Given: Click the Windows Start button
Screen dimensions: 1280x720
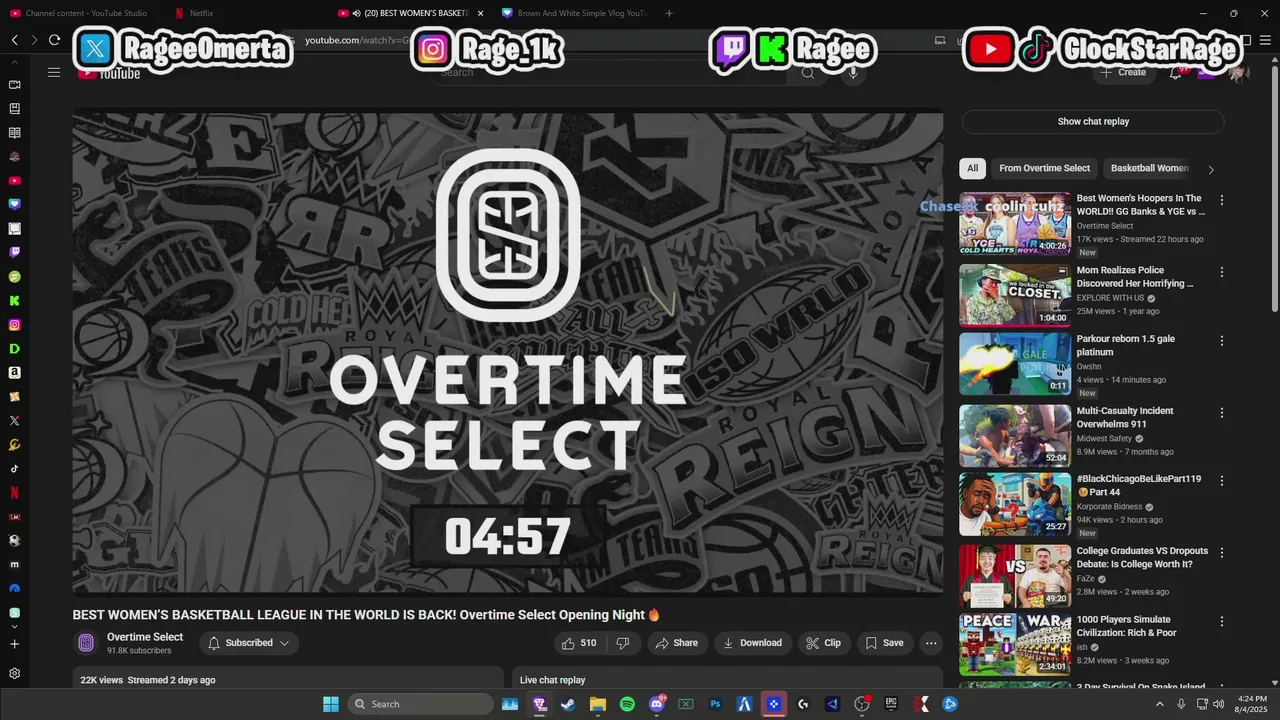Looking at the screenshot, I should pos(331,704).
